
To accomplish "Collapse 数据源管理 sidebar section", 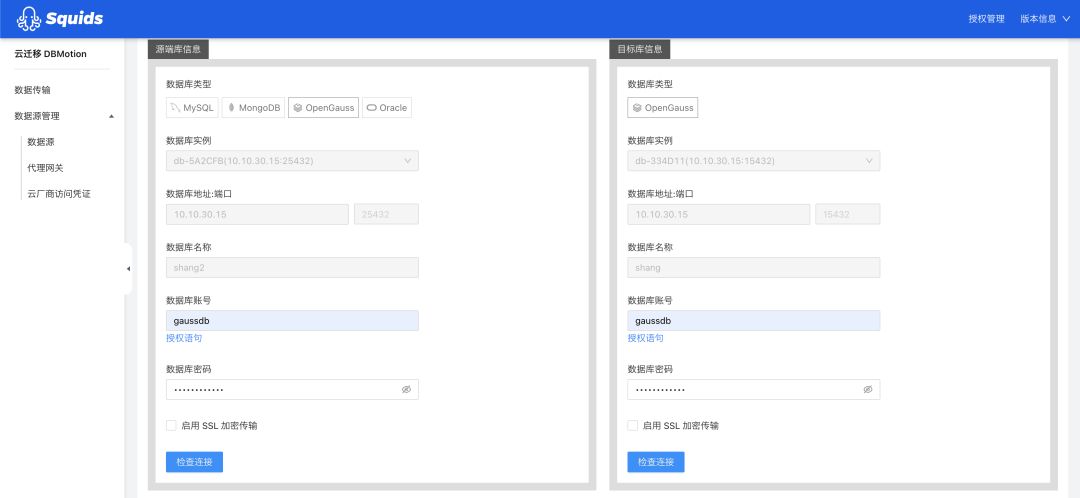I will 64,116.
